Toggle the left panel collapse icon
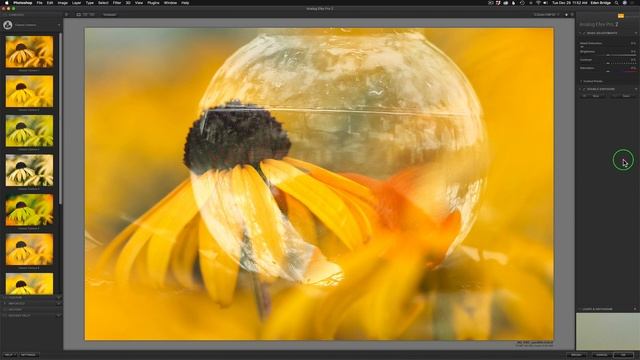Viewport: 640px width, 360px height. tap(67, 14)
